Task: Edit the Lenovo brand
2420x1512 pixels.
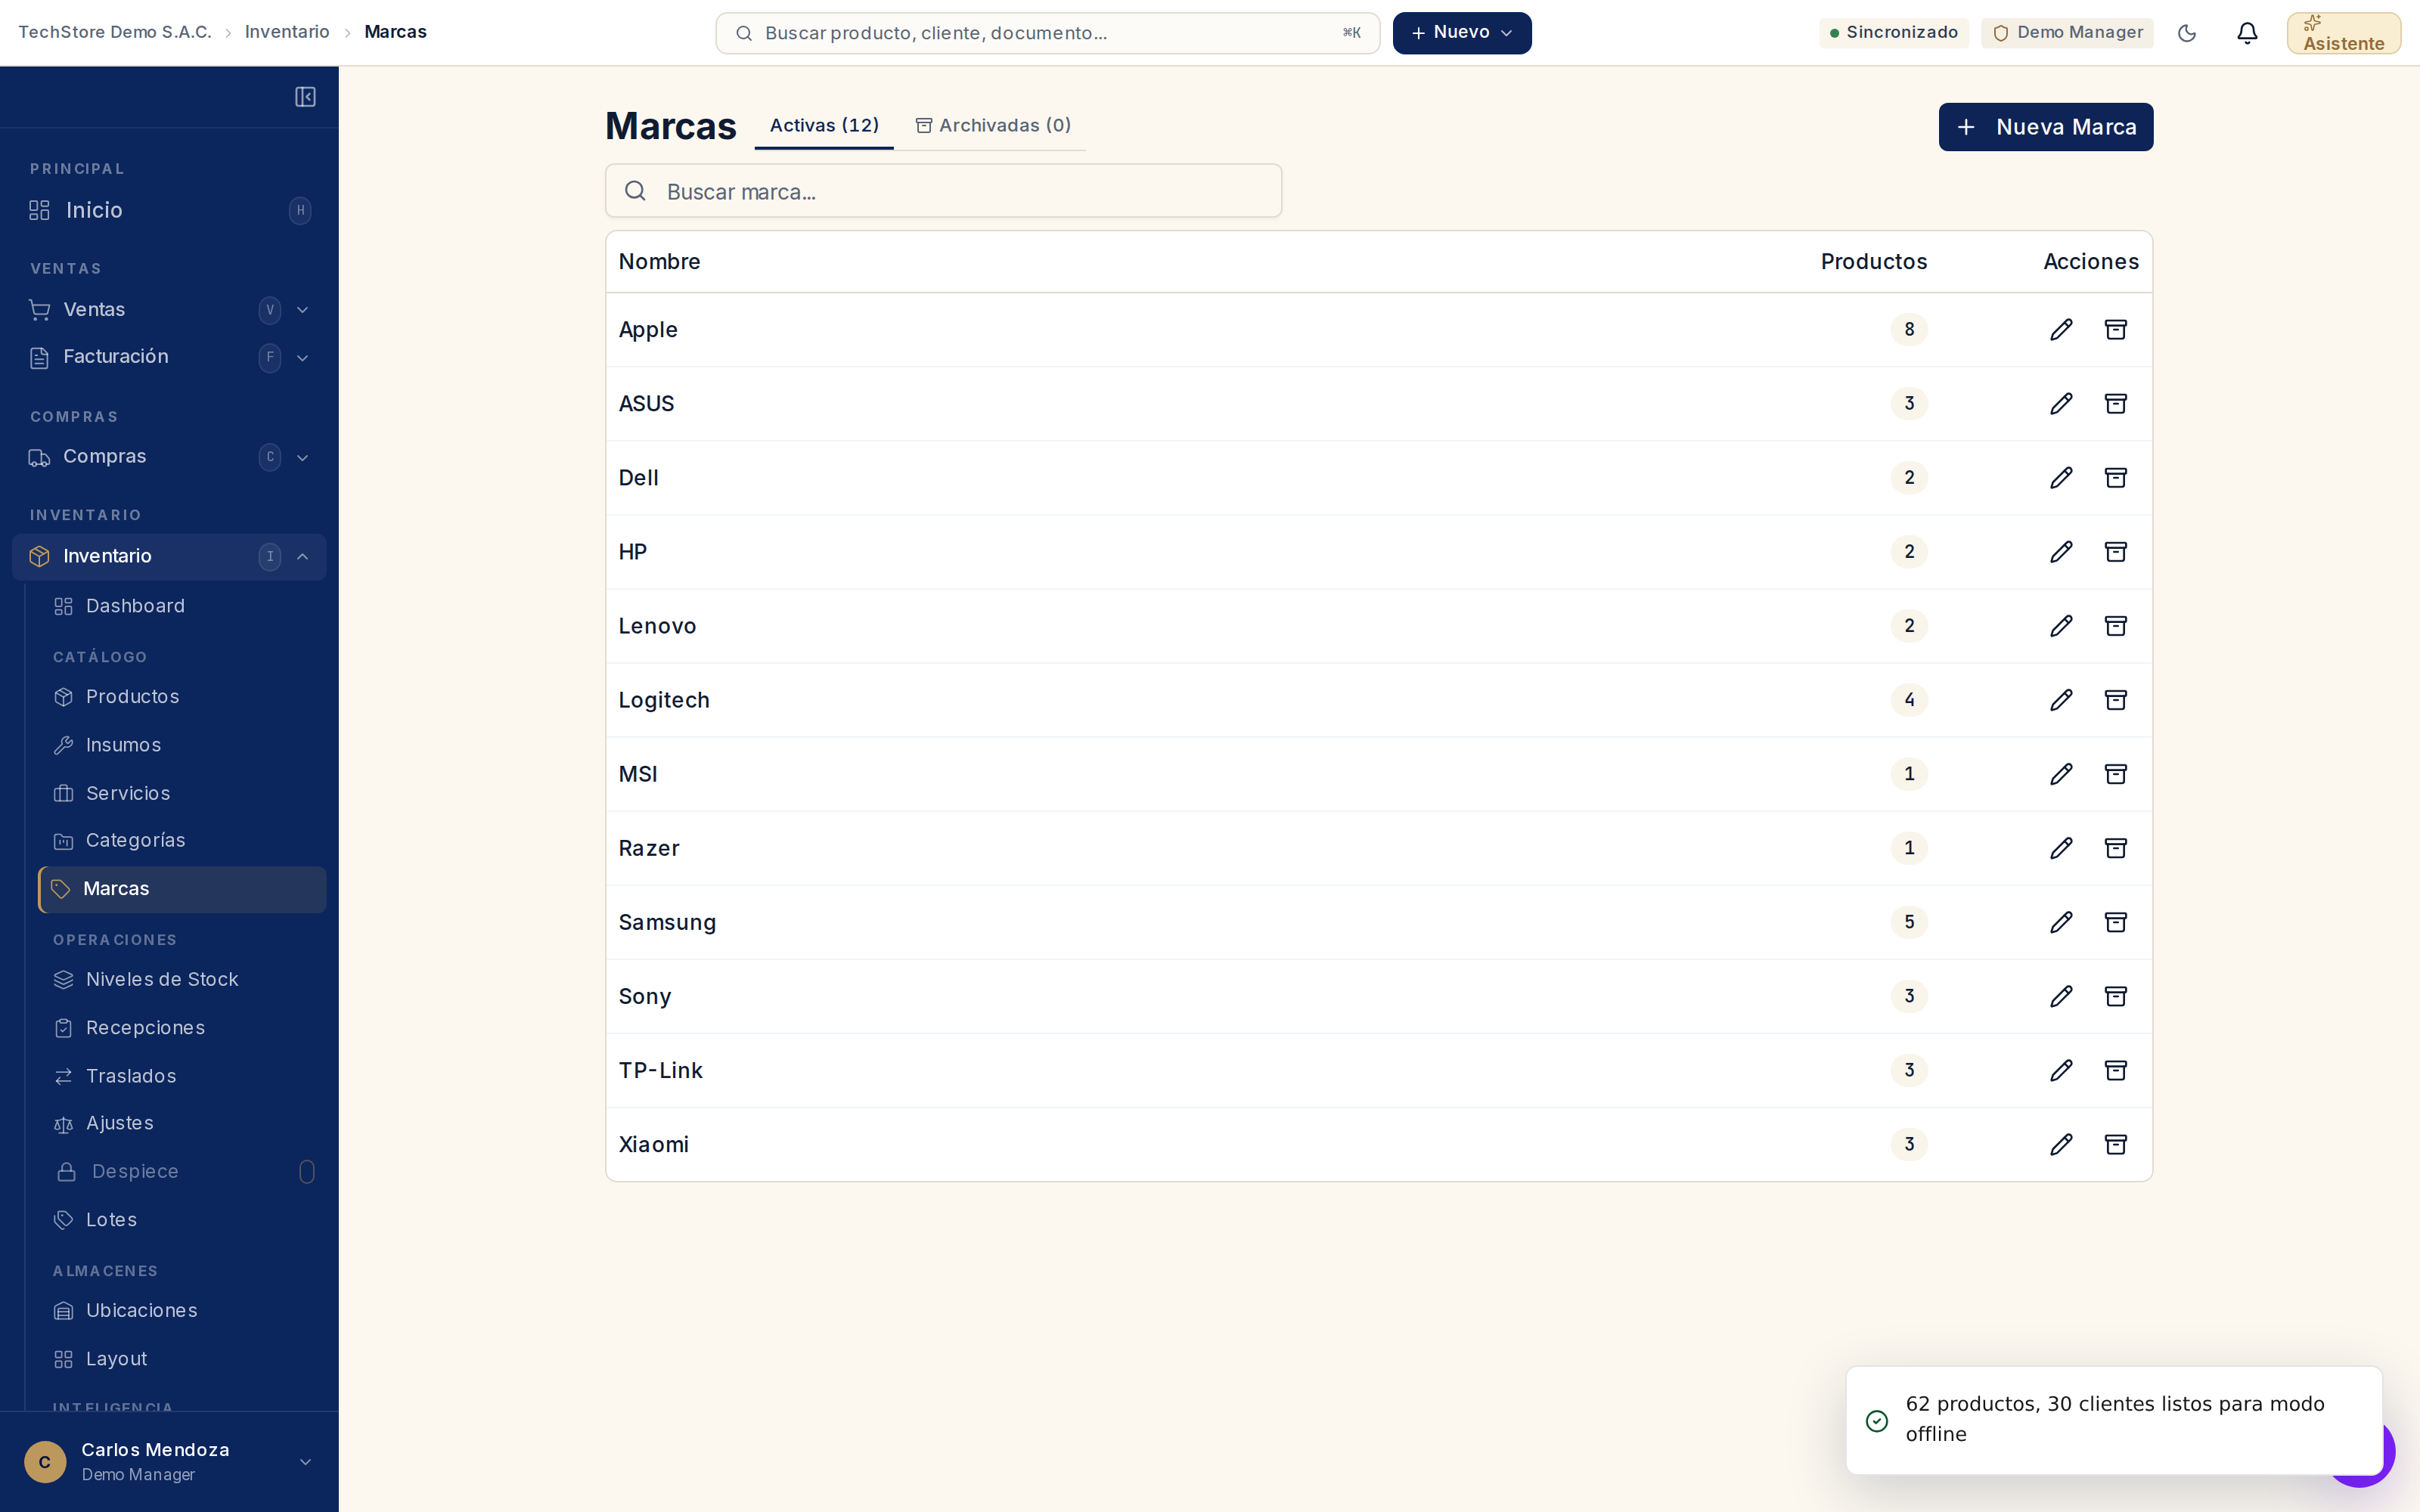Action: click(2061, 626)
